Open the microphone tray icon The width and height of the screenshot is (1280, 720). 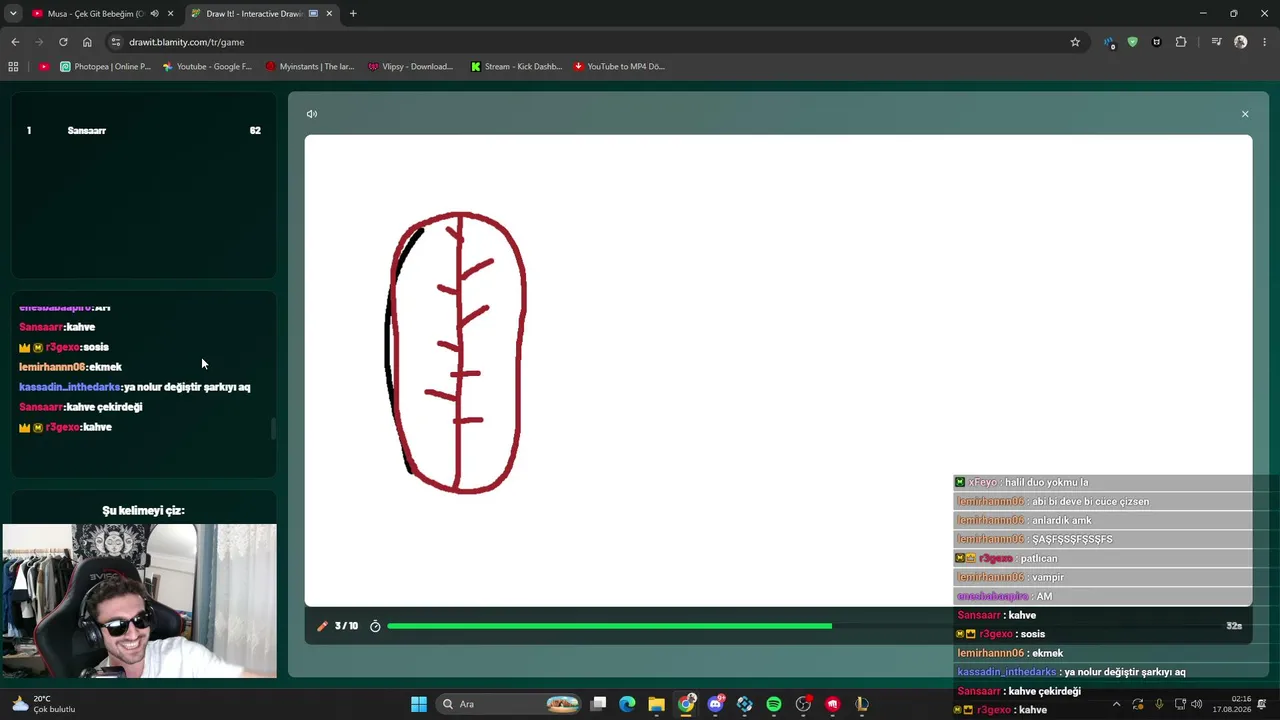coord(1159,704)
